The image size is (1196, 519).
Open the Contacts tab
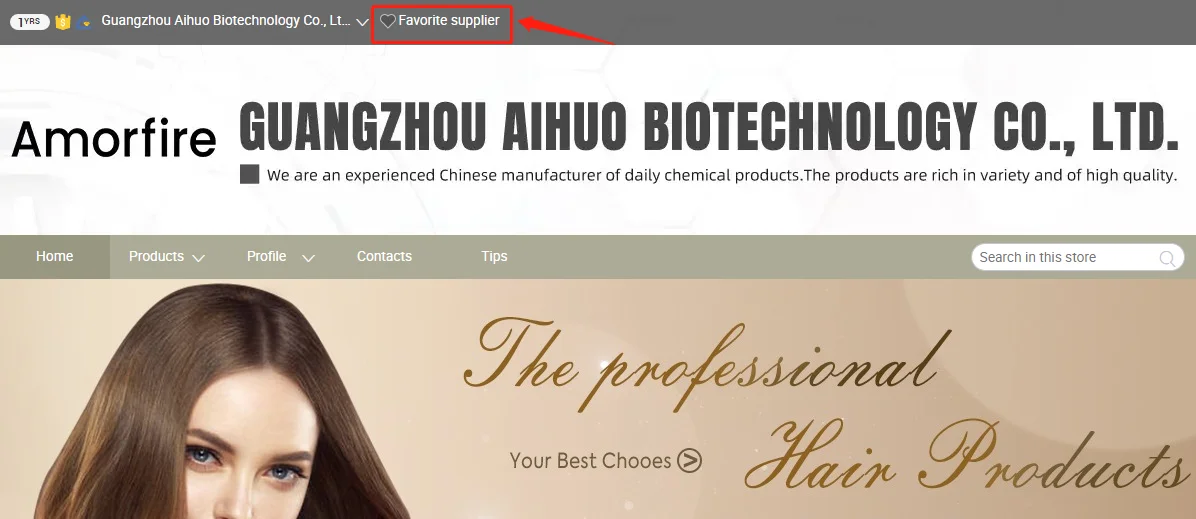[x=384, y=256]
